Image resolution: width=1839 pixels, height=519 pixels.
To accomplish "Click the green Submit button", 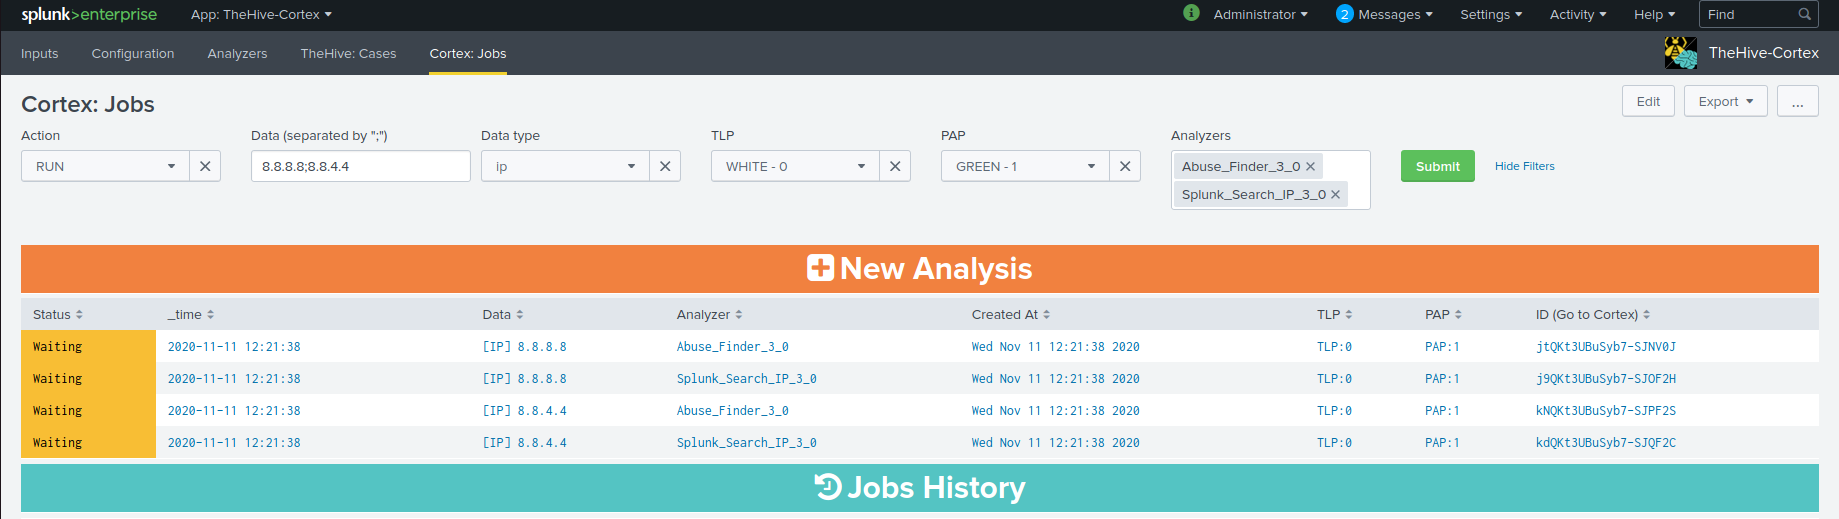I will click(1437, 166).
